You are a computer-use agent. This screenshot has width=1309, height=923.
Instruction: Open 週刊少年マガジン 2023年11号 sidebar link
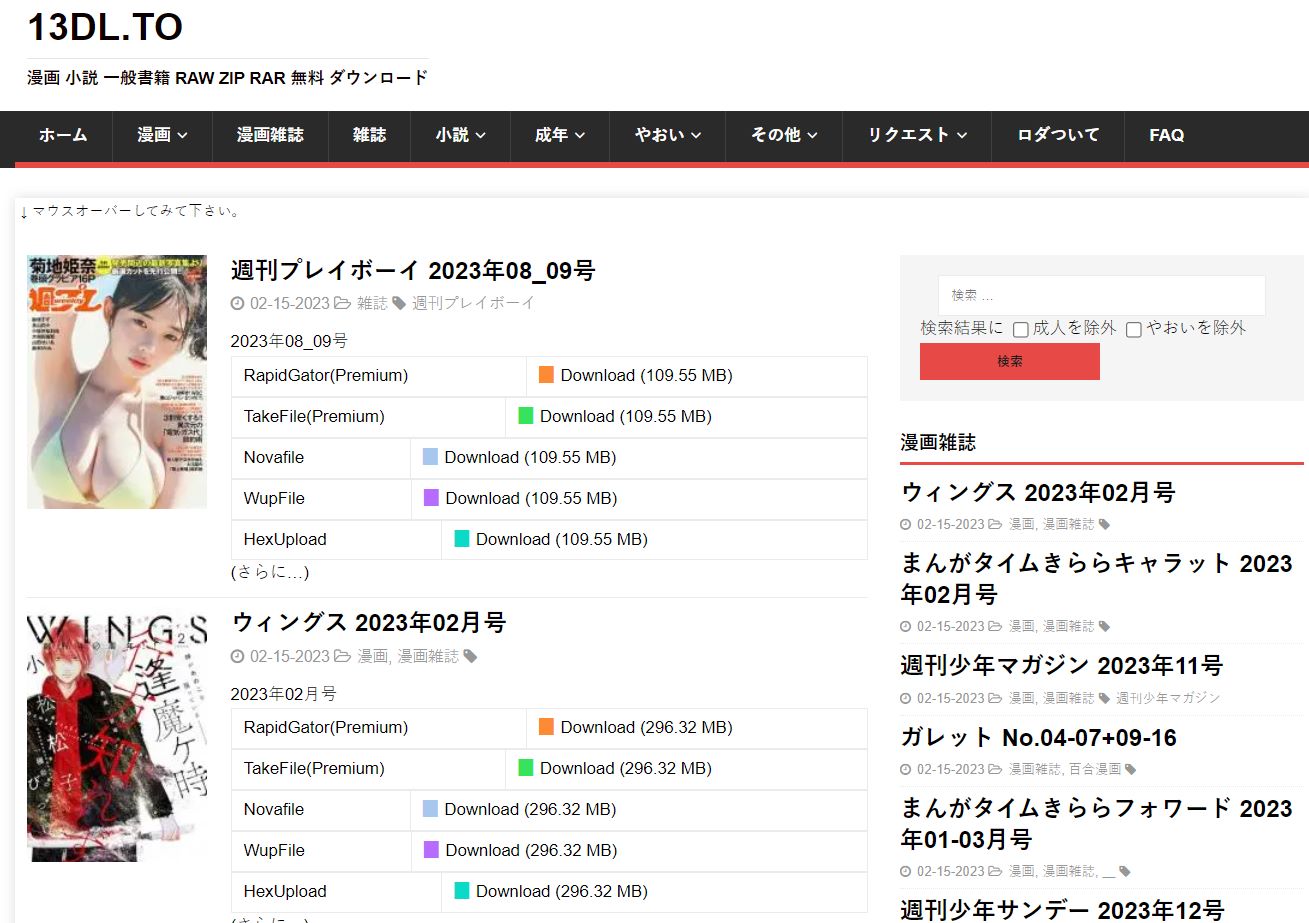(x=1062, y=666)
